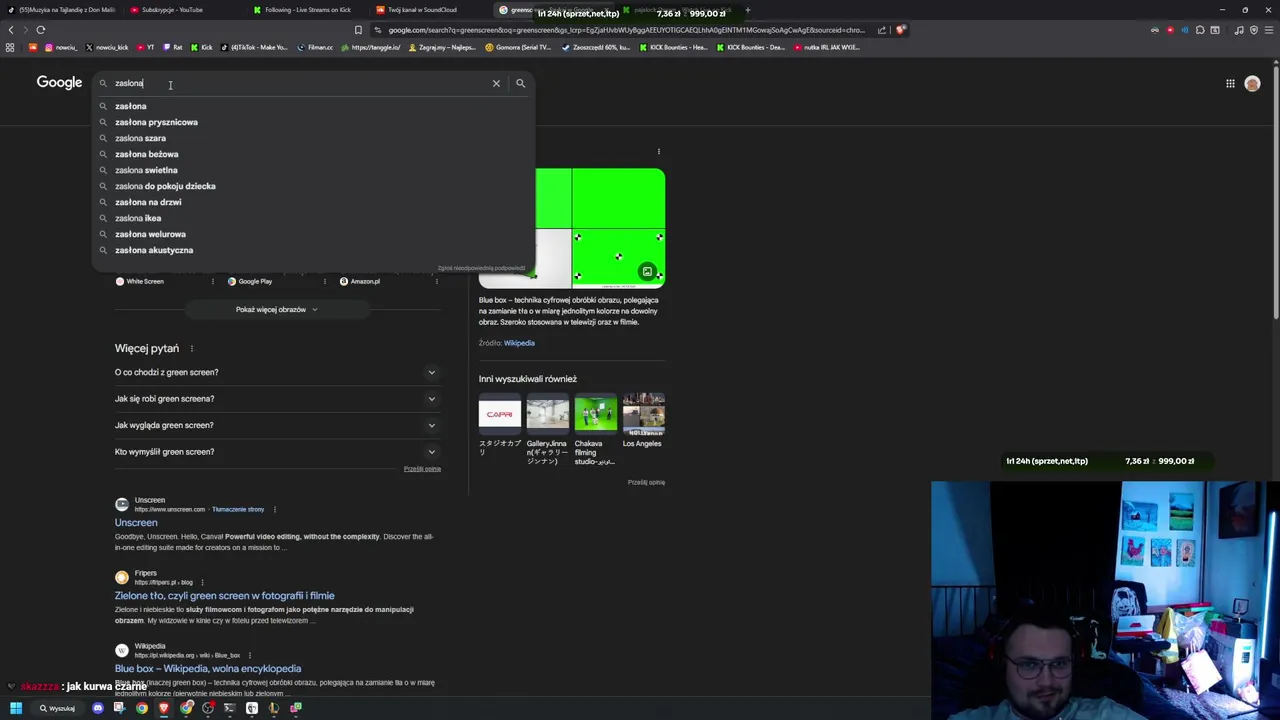Clear the search box with the X icon
The height and width of the screenshot is (720, 1280).
click(x=496, y=83)
